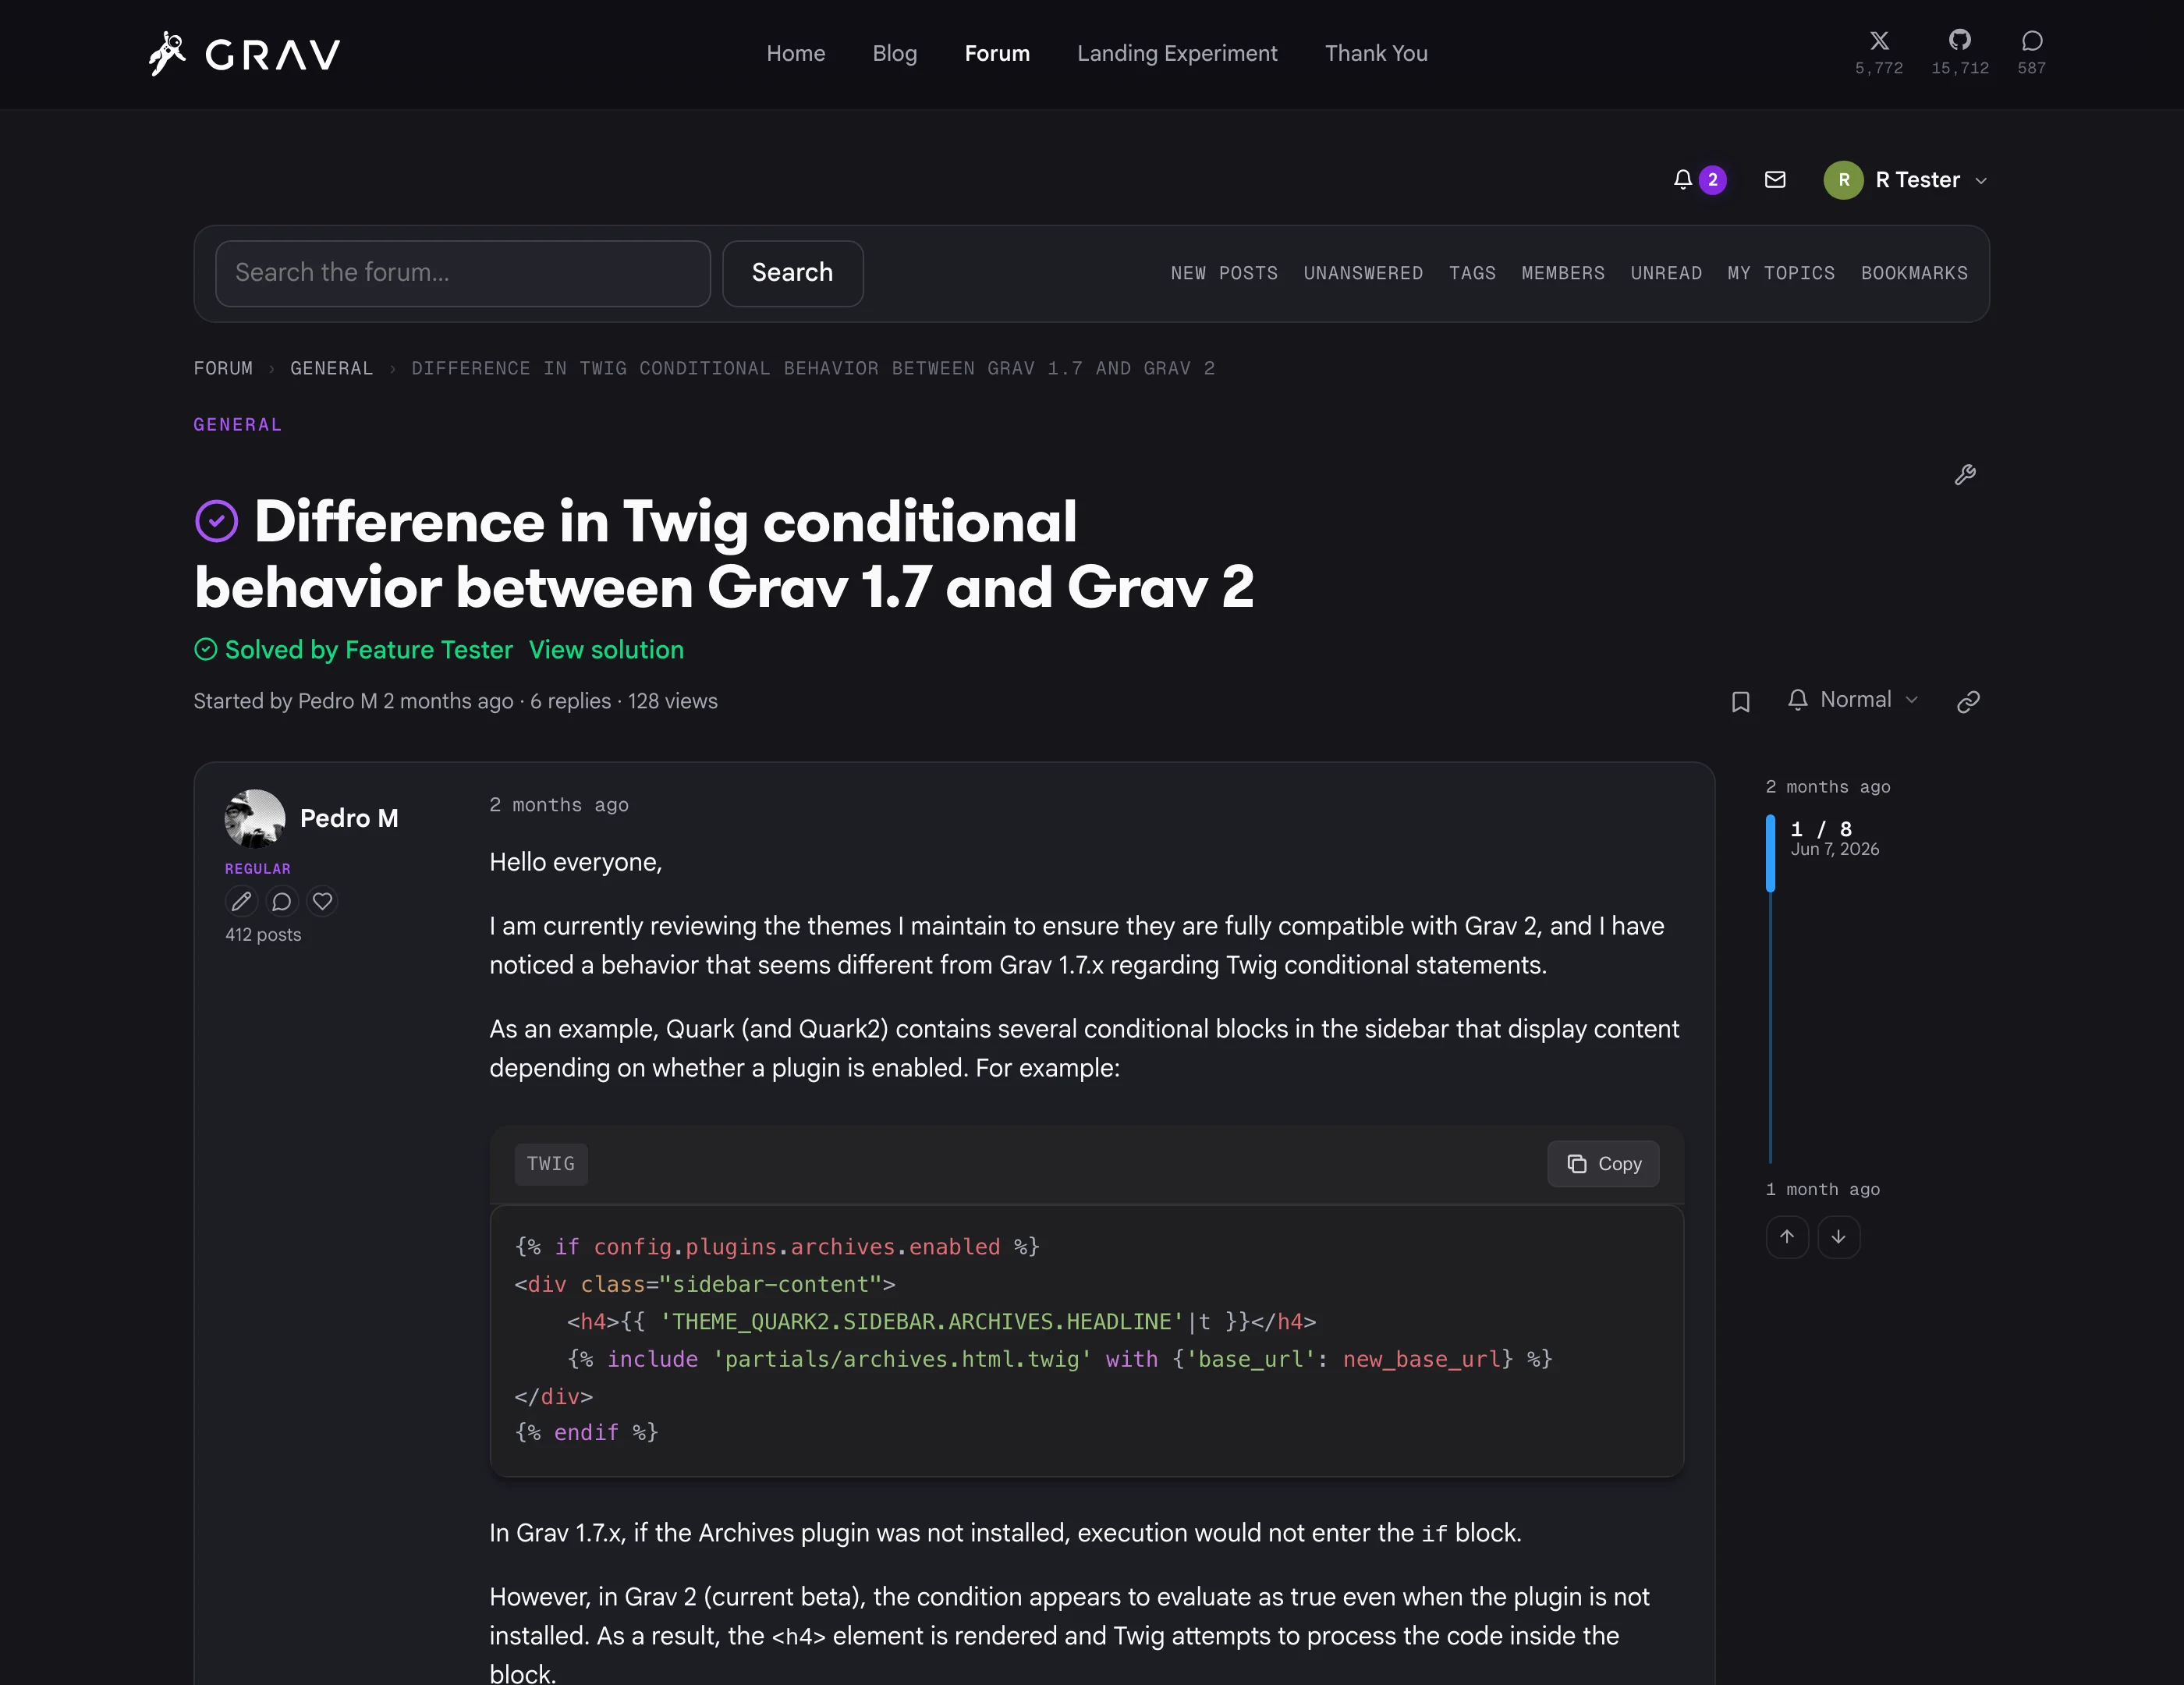Viewport: 2184px width, 1685px height.
Task: Open the GitHub icon link
Action: [1959, 40]
